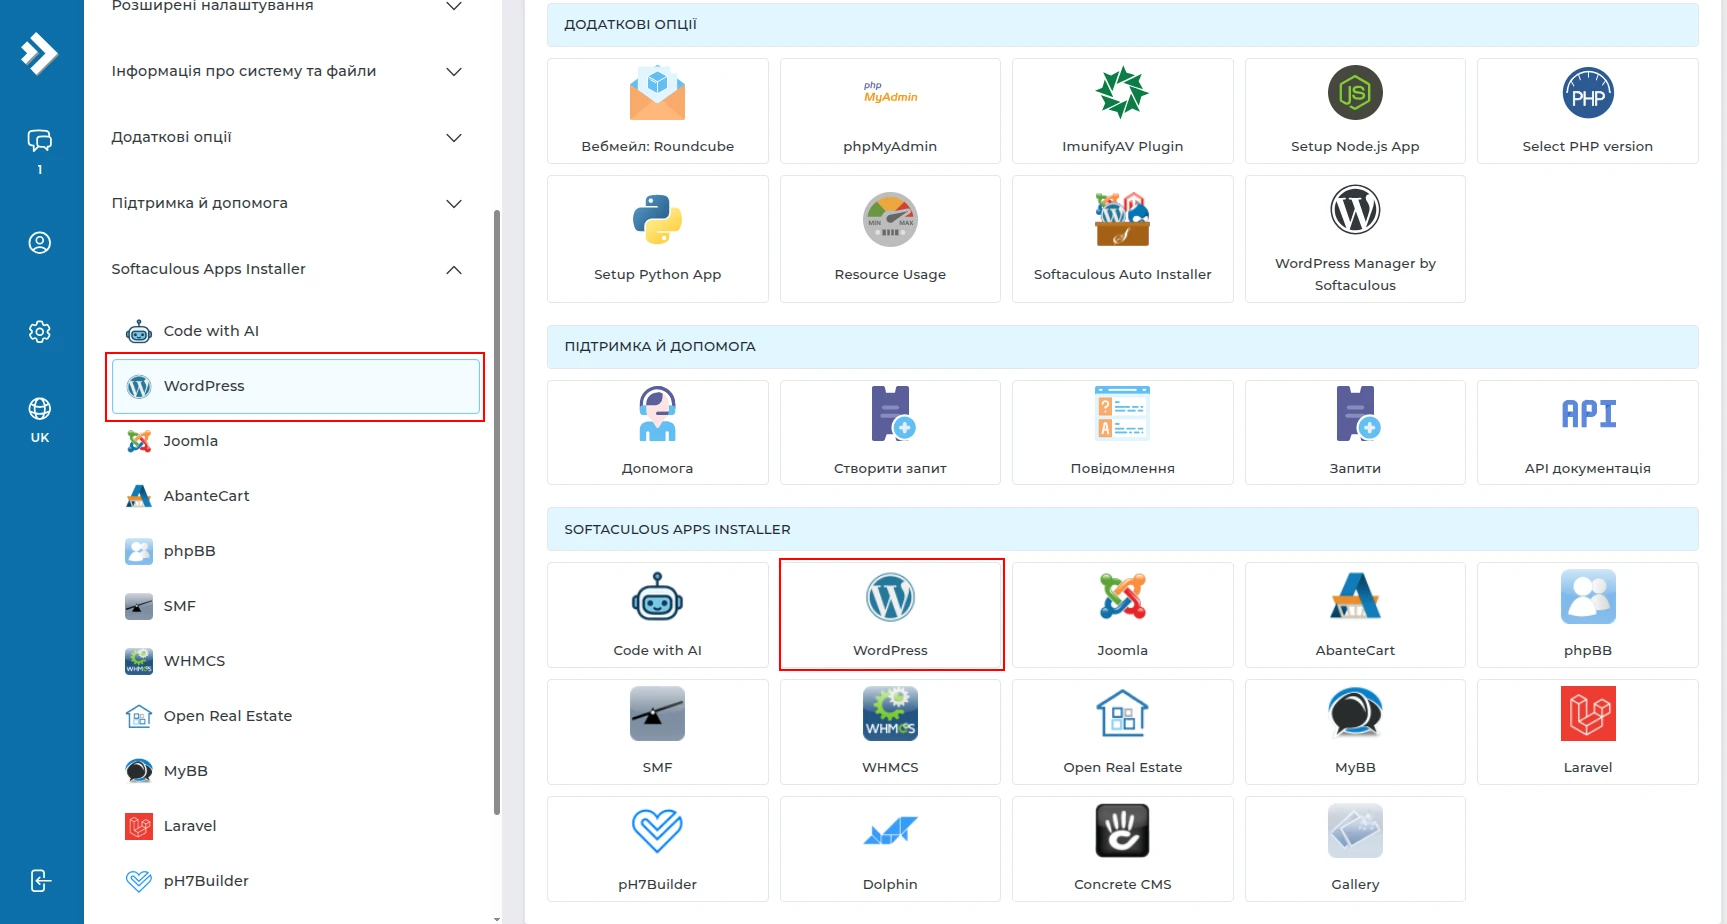
Task: Select pH7Builder tile in main grid
Action: [x=658, y=849]
